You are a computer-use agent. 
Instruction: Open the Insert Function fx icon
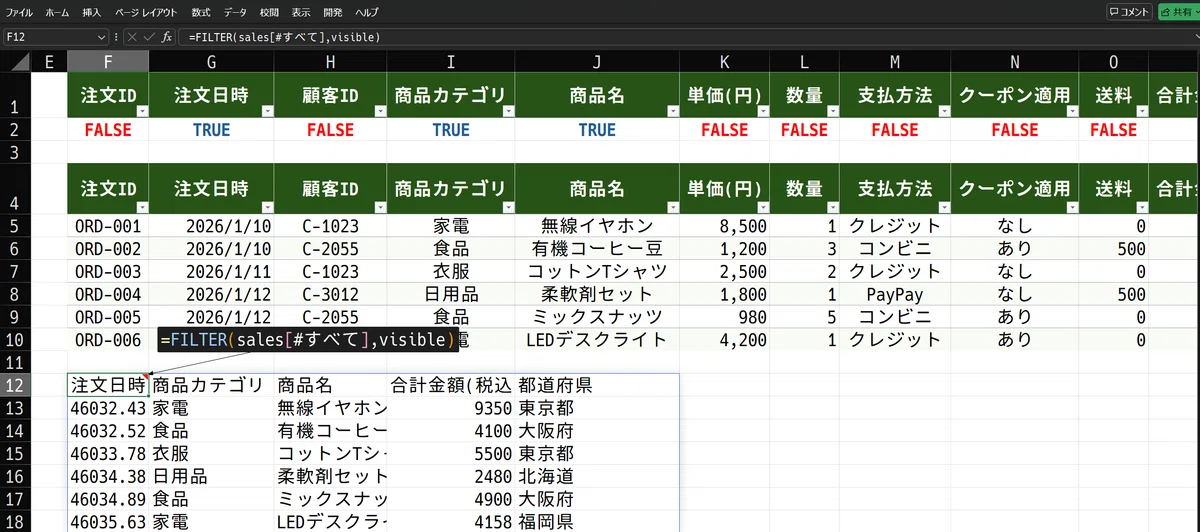pos(166,37)
